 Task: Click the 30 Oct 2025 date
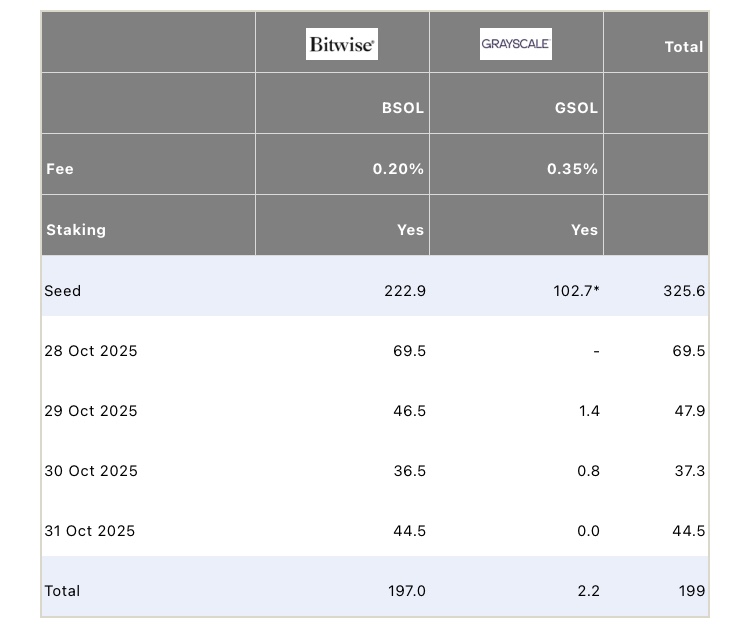pyautogui.click(x=90, y=471)
